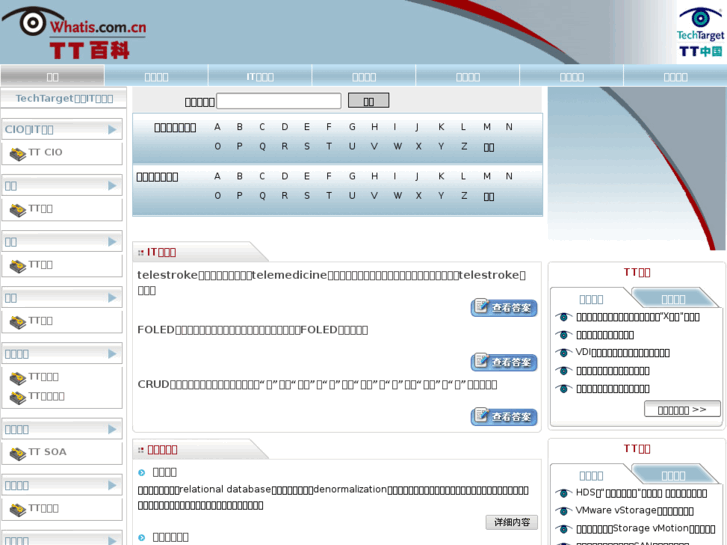Select the IT tab in the navigation bar
This screenshot has width=727, height=545.
point(260,77)
